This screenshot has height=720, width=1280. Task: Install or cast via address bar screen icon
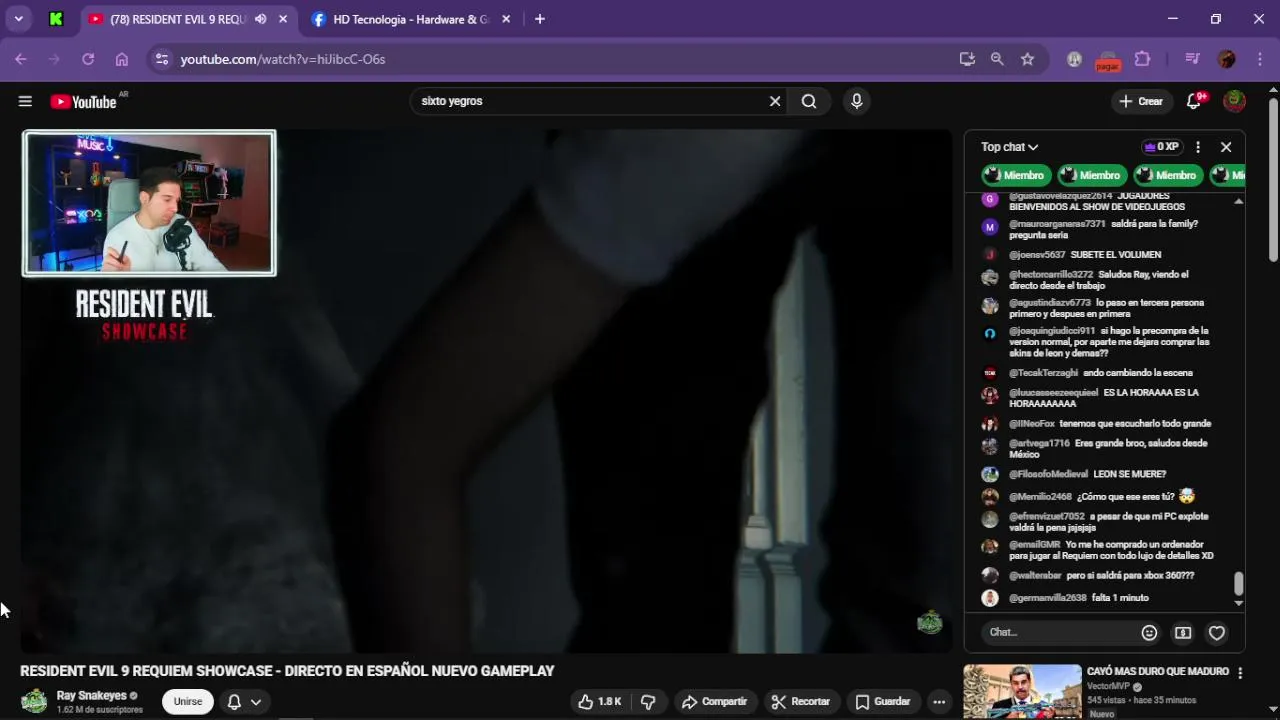coord(967,59)
